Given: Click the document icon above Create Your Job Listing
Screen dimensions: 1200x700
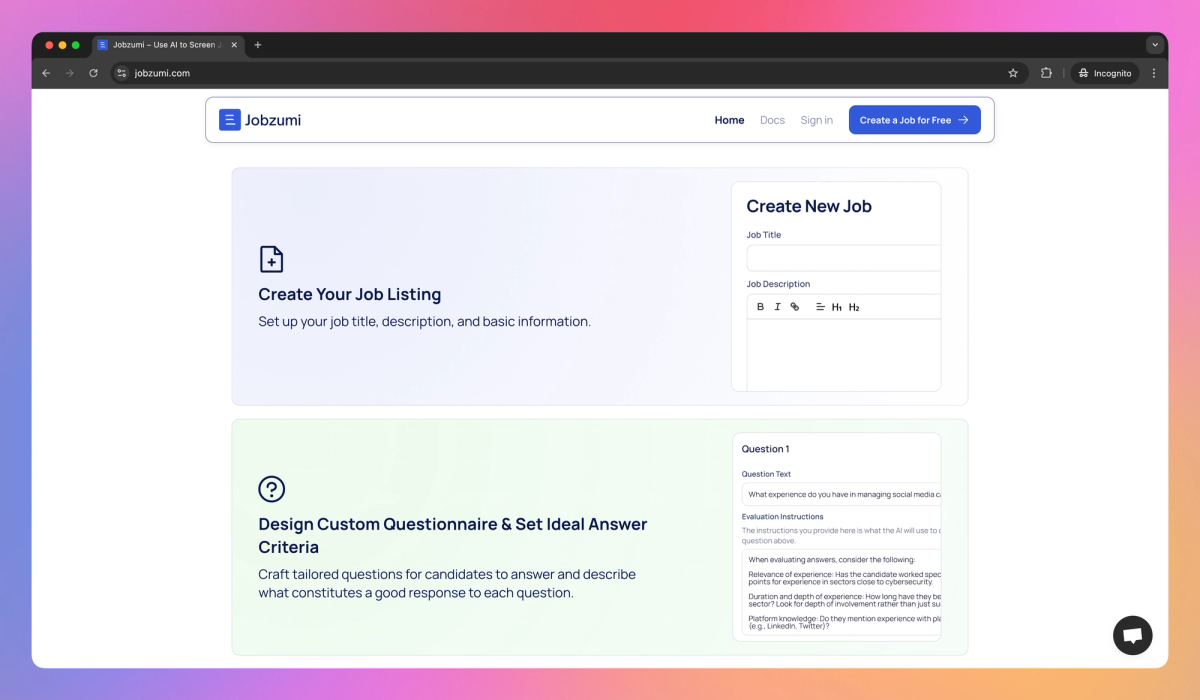Looking at the screenshot, I should (271, 259).
